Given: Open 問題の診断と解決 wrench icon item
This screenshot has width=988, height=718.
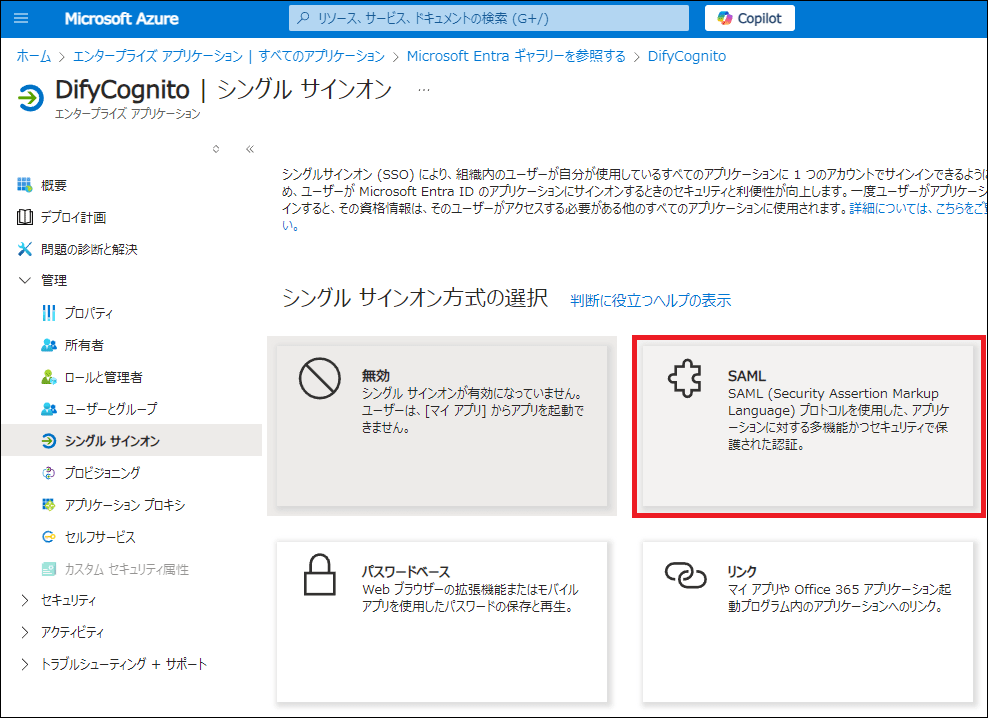Looking at the screenshot, I should coord(26,249).
